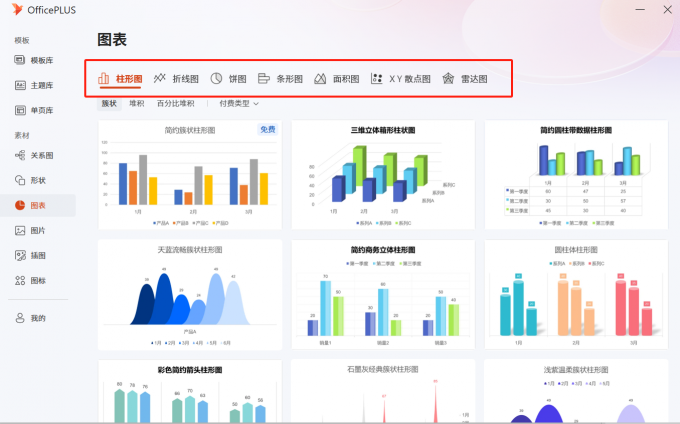Open the 圆柱体柱形图 template
The height and width of the screenshot is (424, 680).
tap(576, 295)
